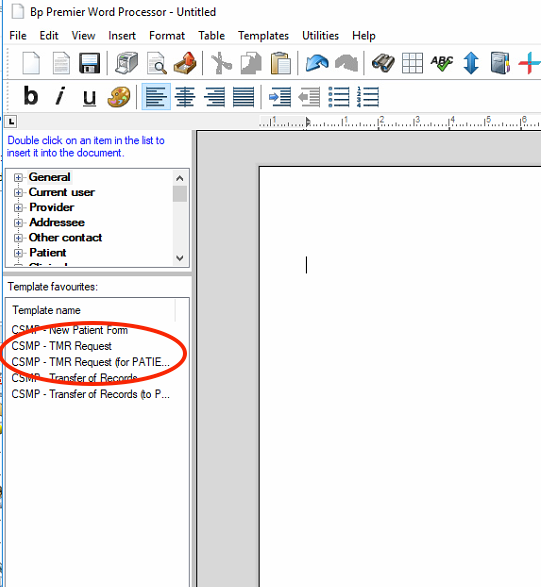This screenshot has width=541, height=587.
Task: Select CSMP - Transfer of Records template
Action: coord(75,378)
